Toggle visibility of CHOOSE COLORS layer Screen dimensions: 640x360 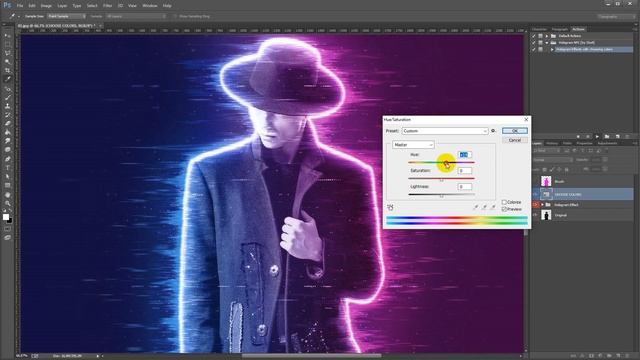tap(535, 194)
